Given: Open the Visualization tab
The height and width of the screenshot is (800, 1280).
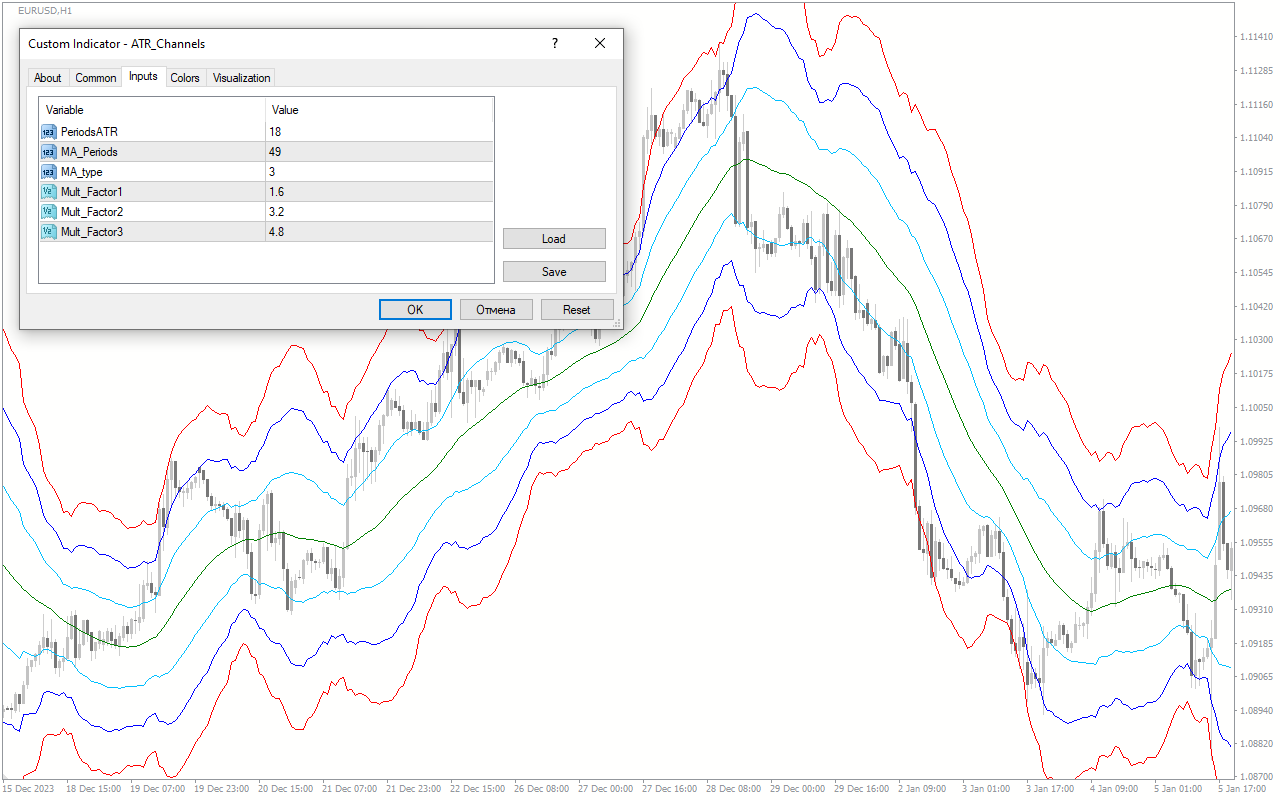Looking at the screenshot, I should 242,78.
